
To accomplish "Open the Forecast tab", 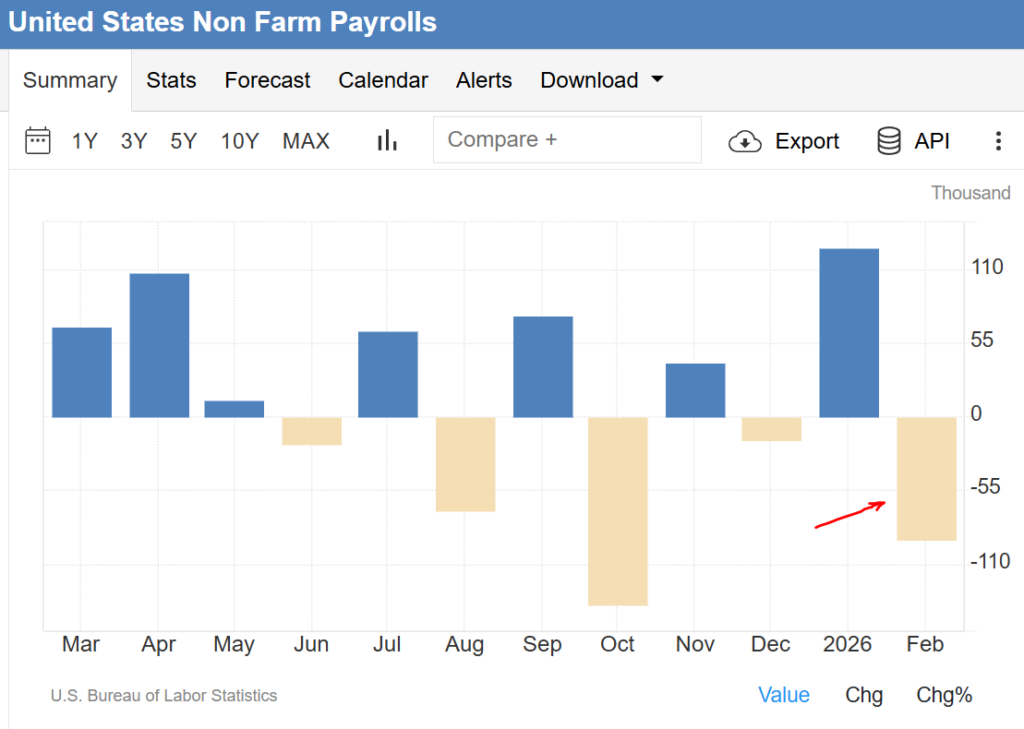I will pyautogui.click(x=267, y=81).
